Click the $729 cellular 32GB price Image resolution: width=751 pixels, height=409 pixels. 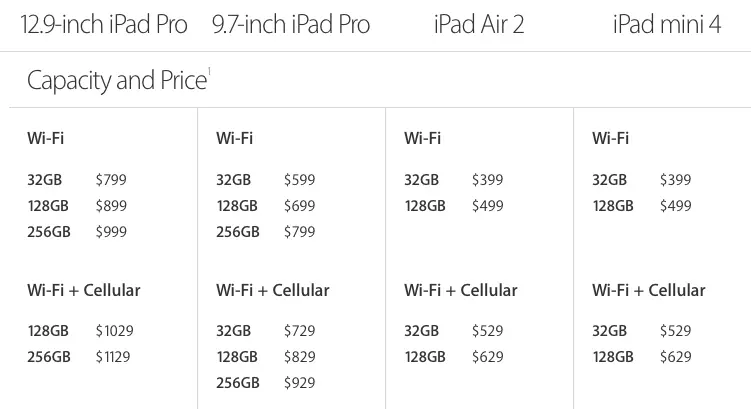click(299, 330)
